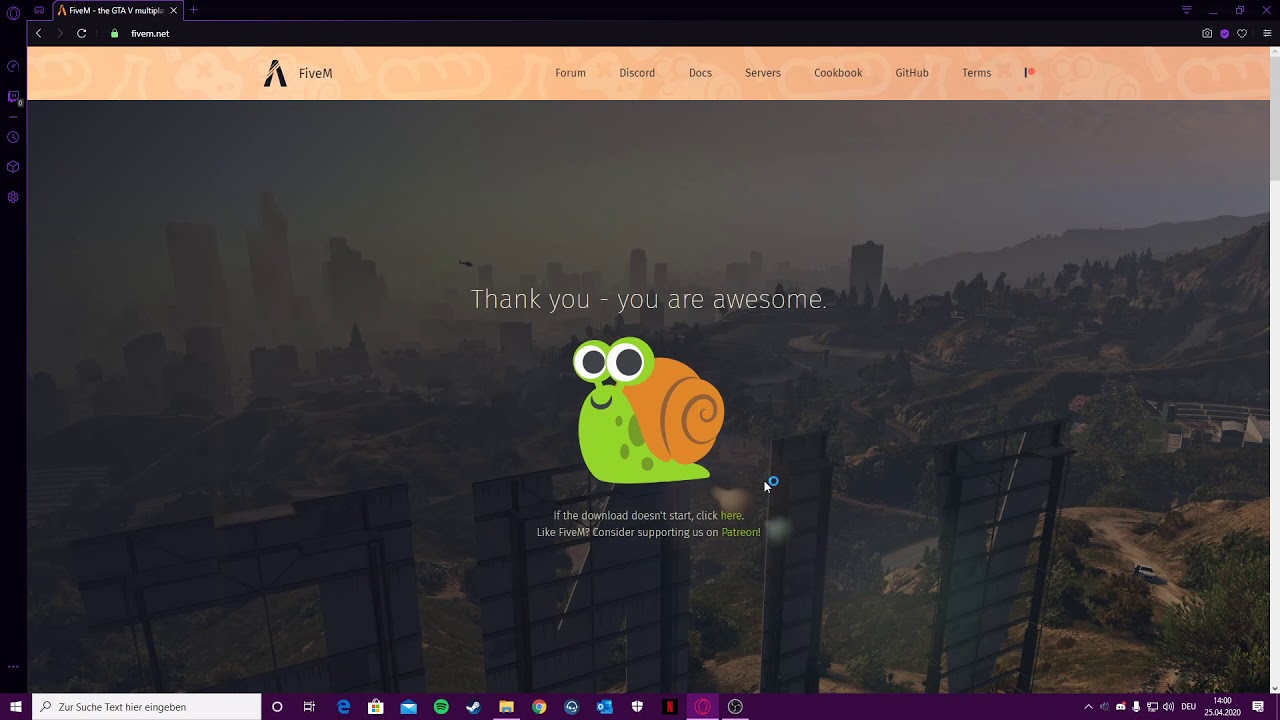This screenshot has width=1280, height=720.
Task: Reload the fivem.net page
Action: pyautogui.click(x=82, y=33)
